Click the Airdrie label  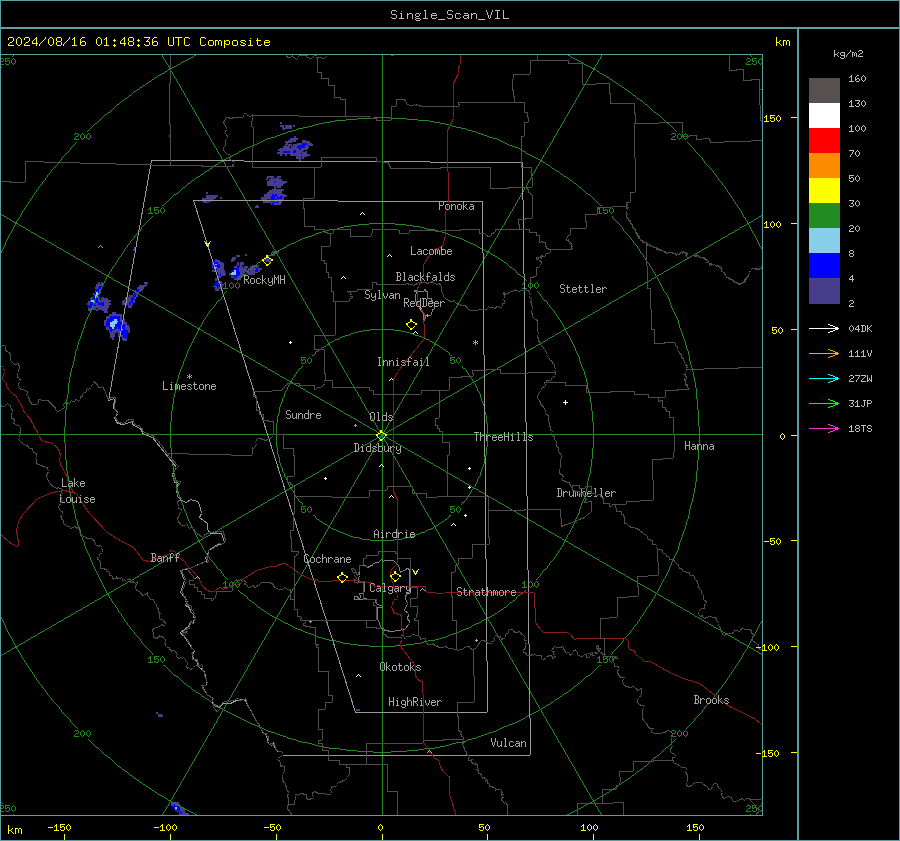click(x=394, y=534)
